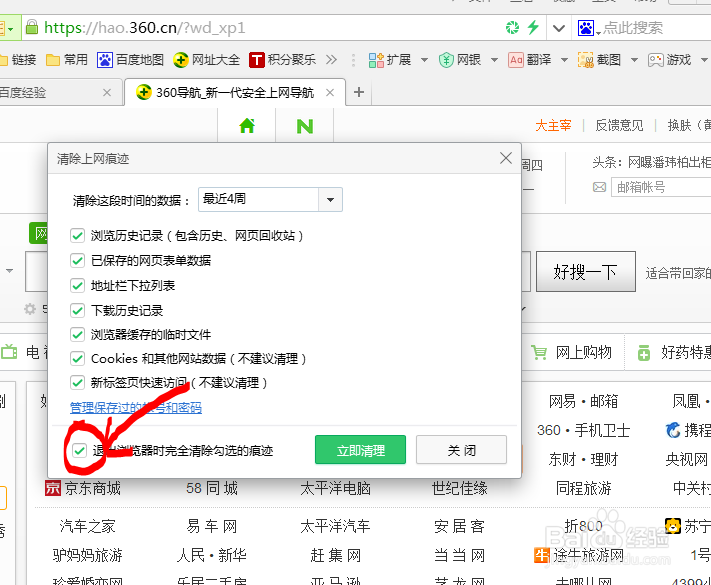This screenshot has height=585, width=711.
Task: Open the 百度地图 bookmark
Action: 130,59
